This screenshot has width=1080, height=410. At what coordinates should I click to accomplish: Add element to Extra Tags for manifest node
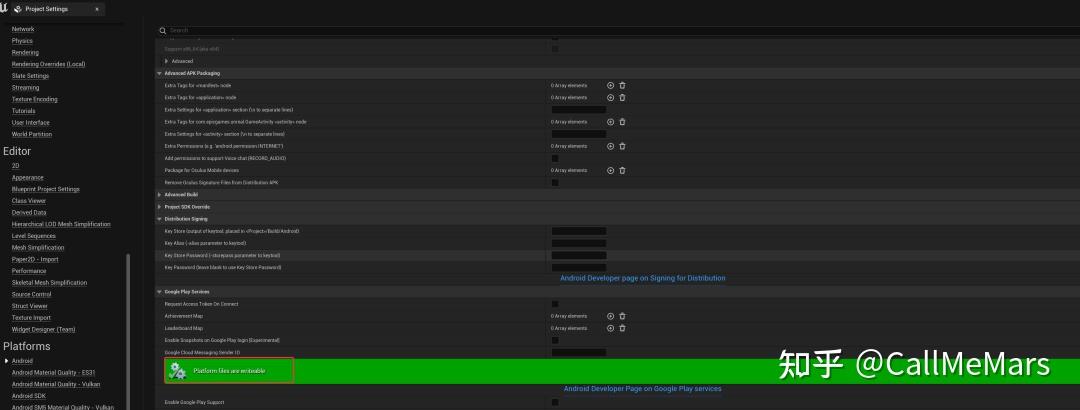tap(610, 85)
